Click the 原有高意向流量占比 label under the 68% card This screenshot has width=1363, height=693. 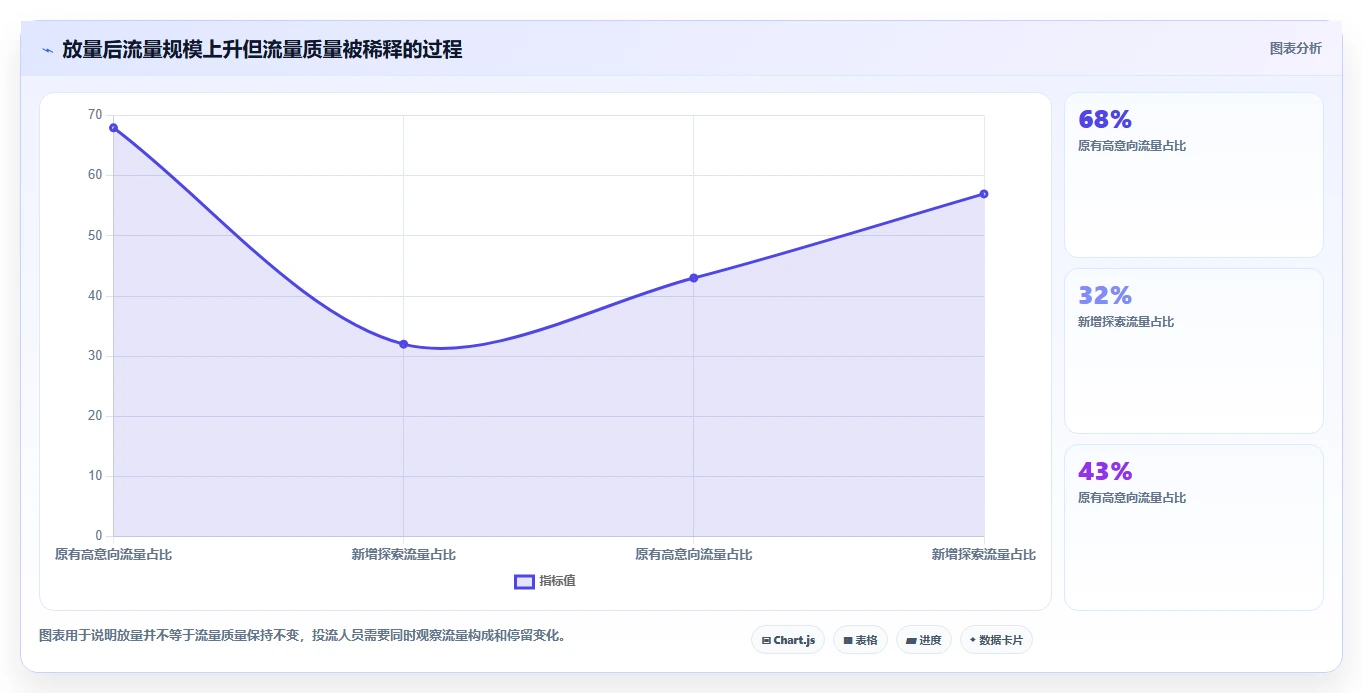(1132, 146)
